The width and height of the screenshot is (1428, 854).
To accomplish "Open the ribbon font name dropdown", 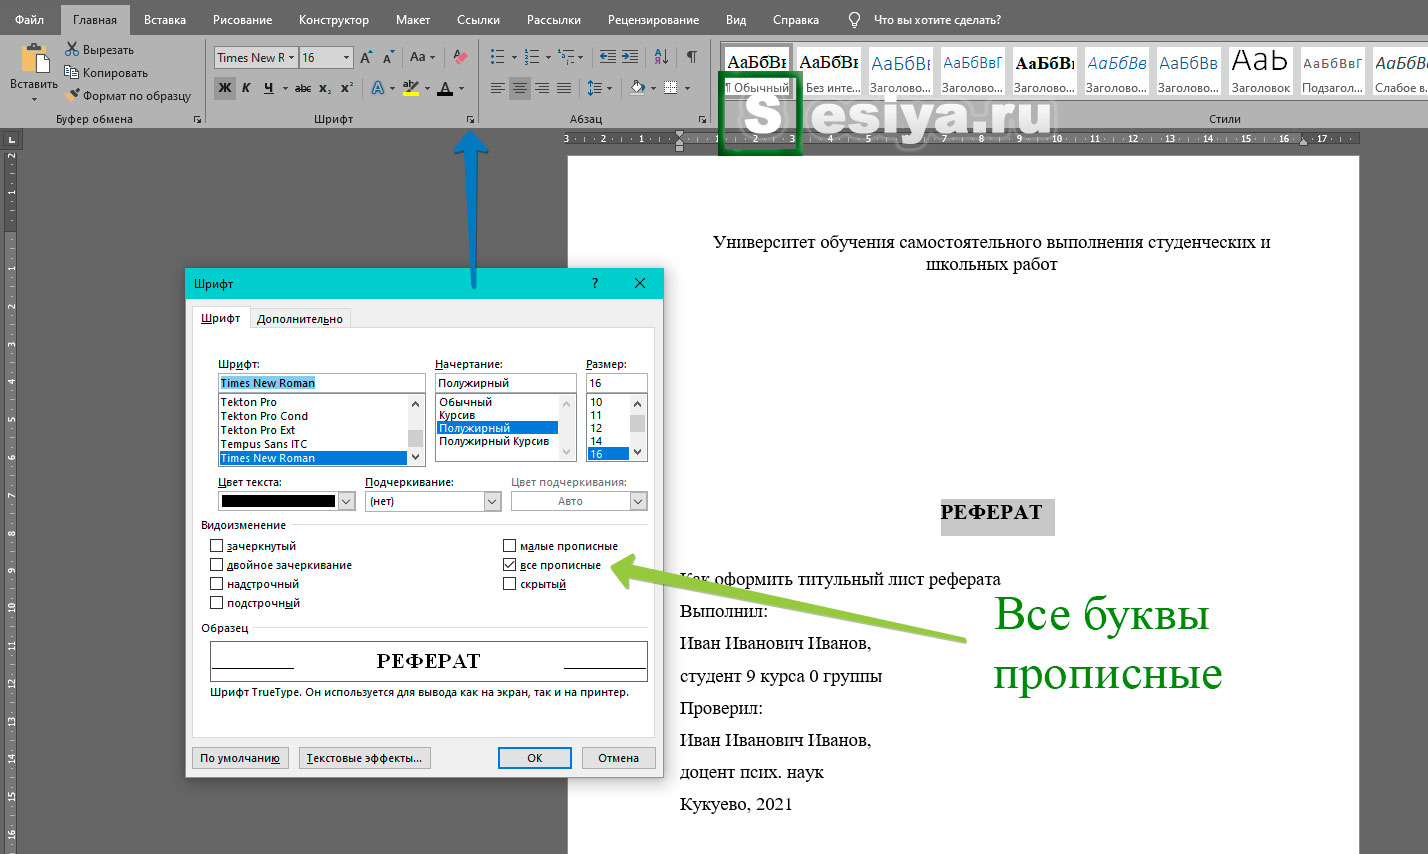I will [292, 57].
